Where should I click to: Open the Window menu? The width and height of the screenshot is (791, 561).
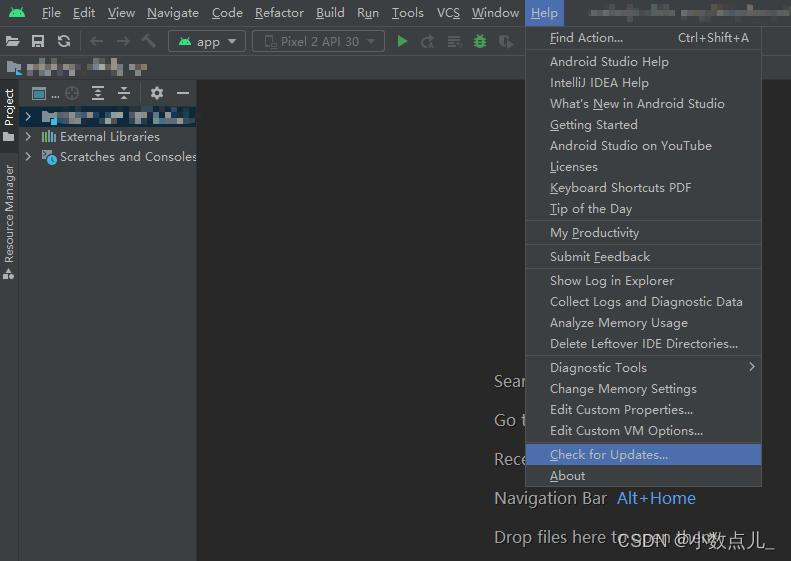point(495,13)
